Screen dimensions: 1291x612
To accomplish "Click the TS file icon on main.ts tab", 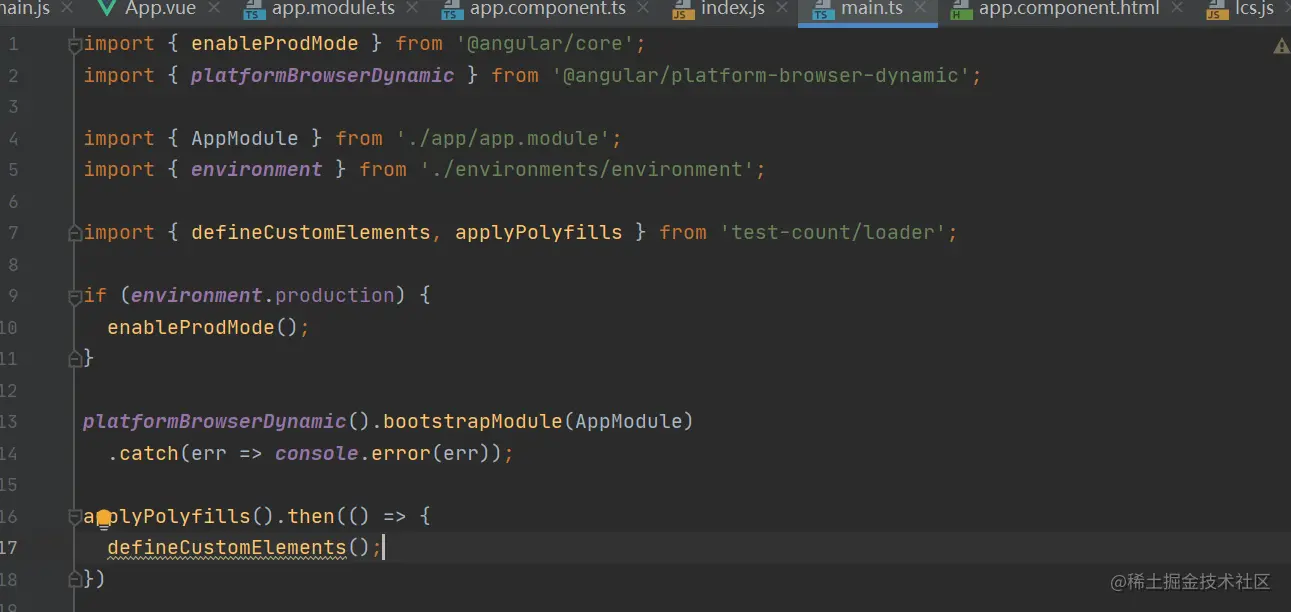I will [823, 10].
